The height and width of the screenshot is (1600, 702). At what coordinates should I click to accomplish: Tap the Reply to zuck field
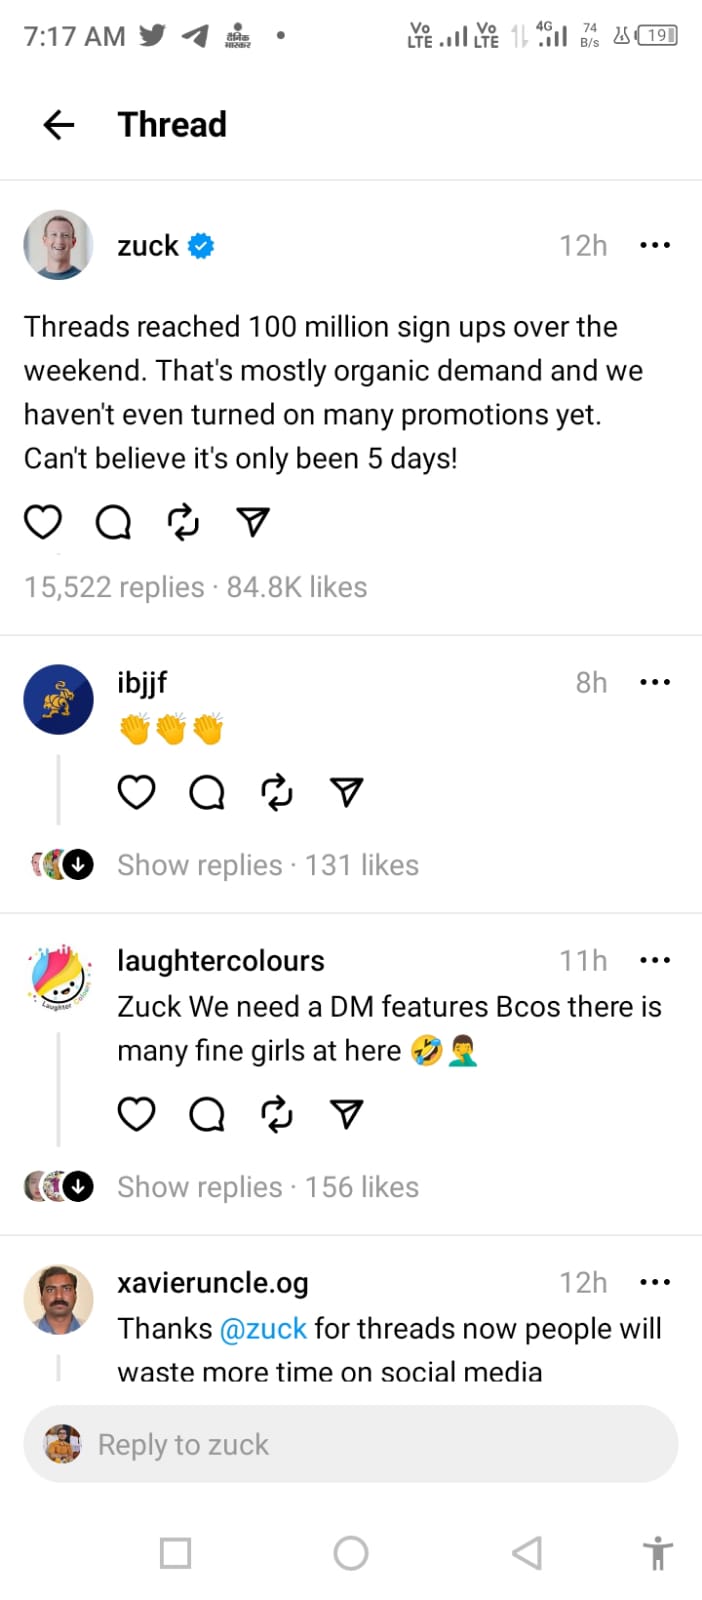(x=350, y=1444)
